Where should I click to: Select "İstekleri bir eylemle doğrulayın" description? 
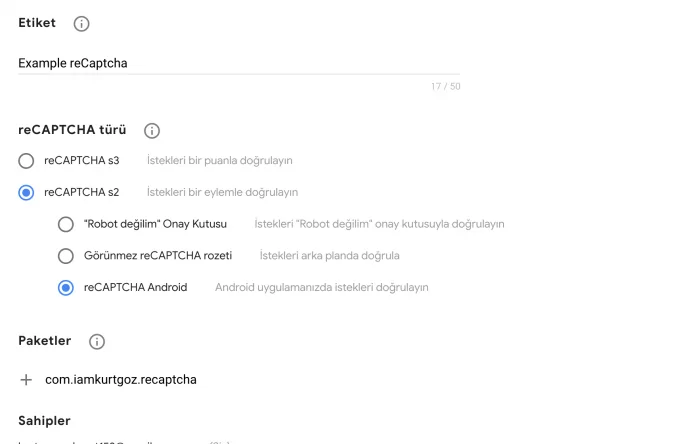(x=222, y=192)
